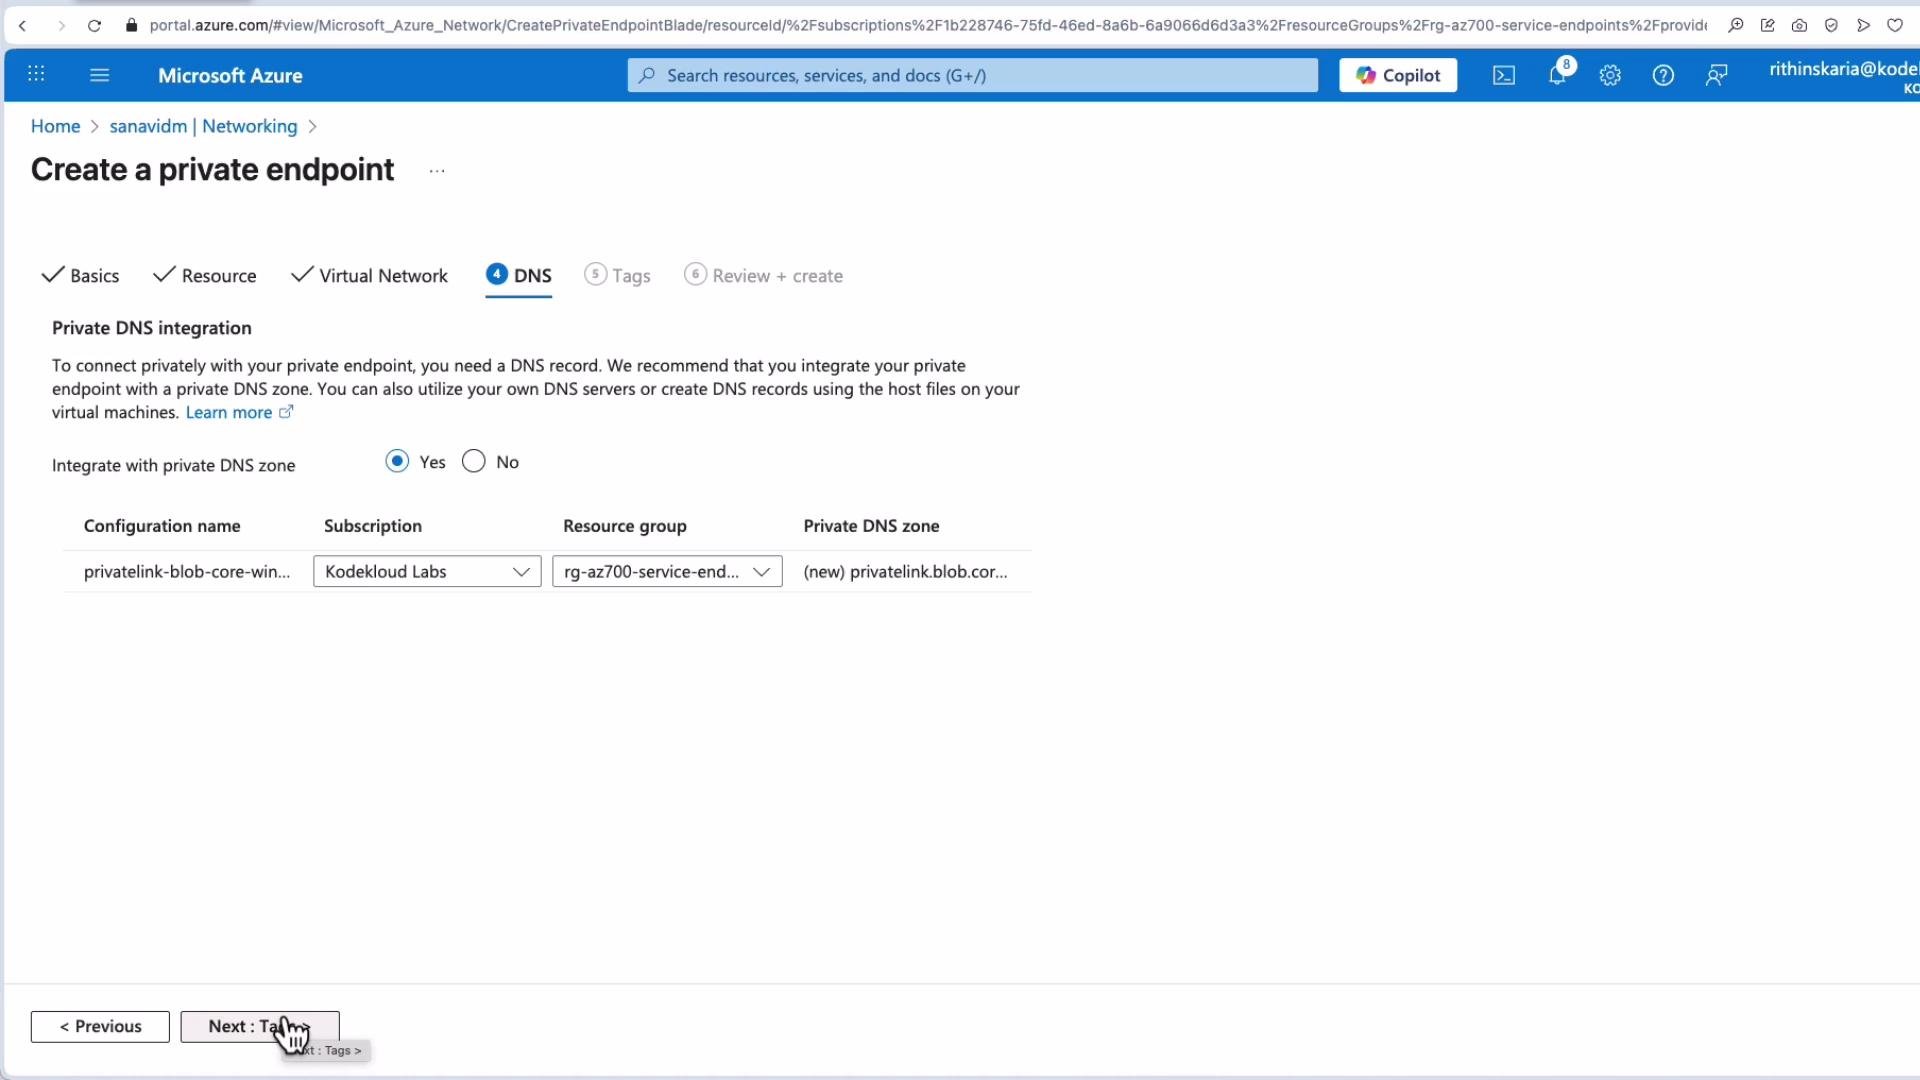This screenshot has height=1080, width=1920.
Task: Go back in the browser
Action: (x=23, y=26)
